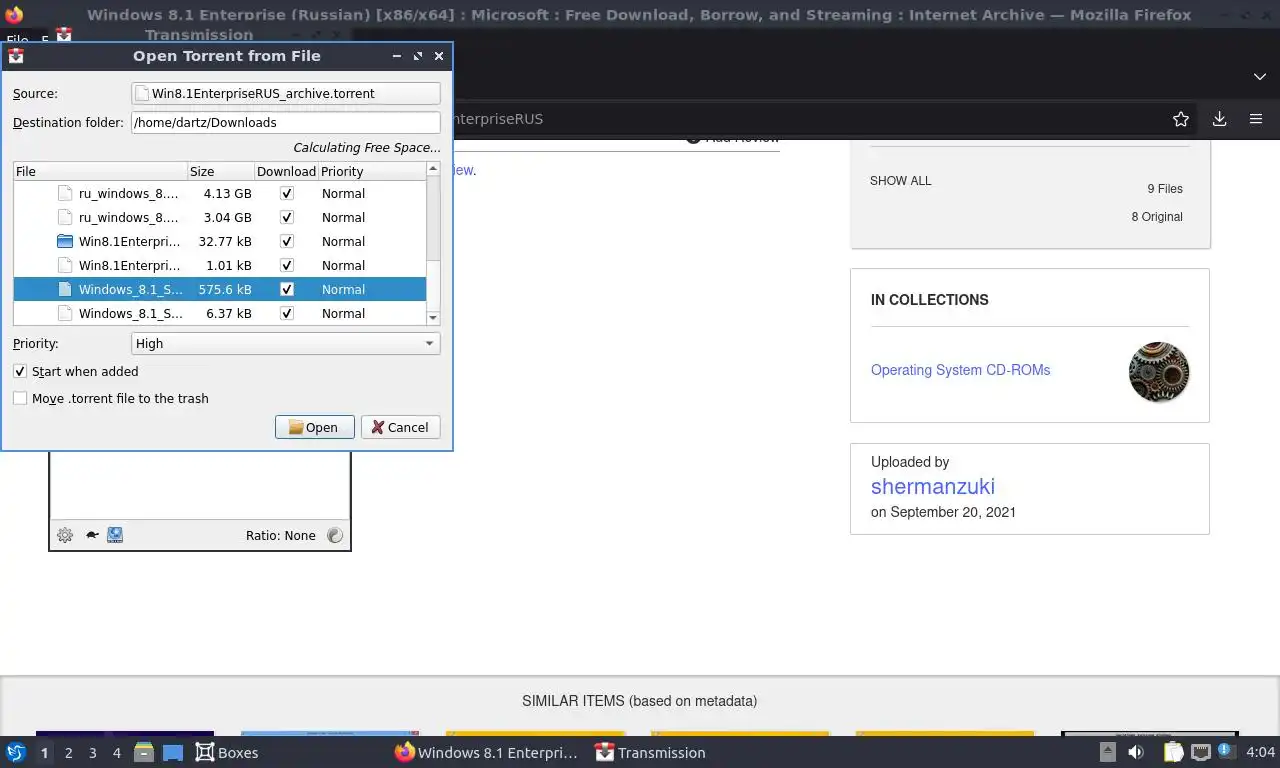
Task: Switch to the Firefox window taskbar button
Action: click(x=487, y=752)
